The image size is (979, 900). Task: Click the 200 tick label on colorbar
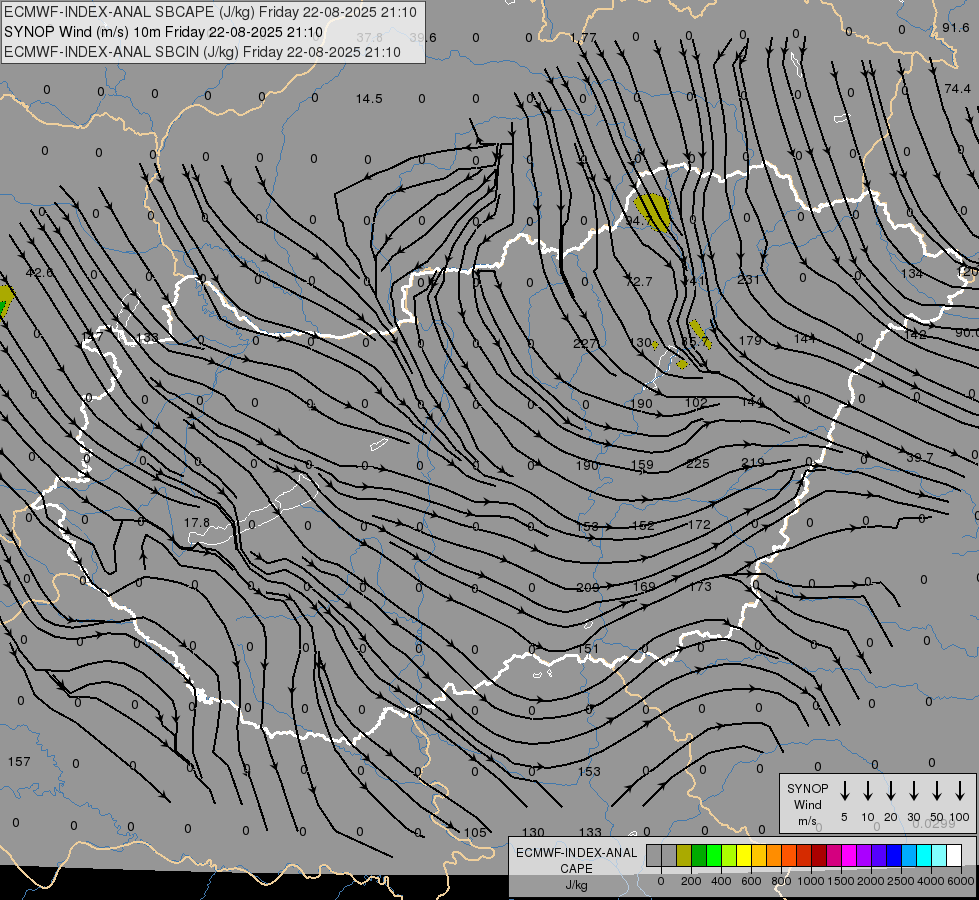[x=691, y=881]
